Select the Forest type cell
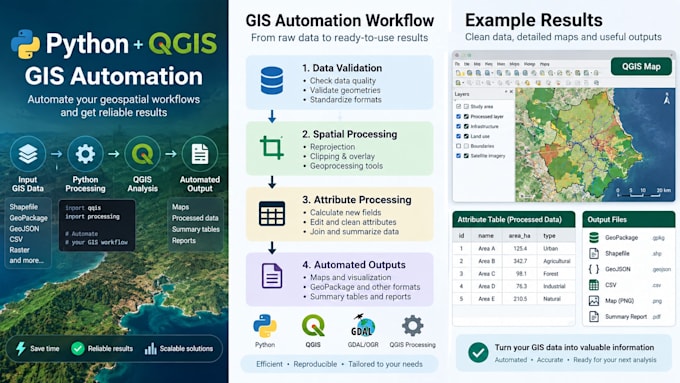The image size is (680, 383). point(551,274)
